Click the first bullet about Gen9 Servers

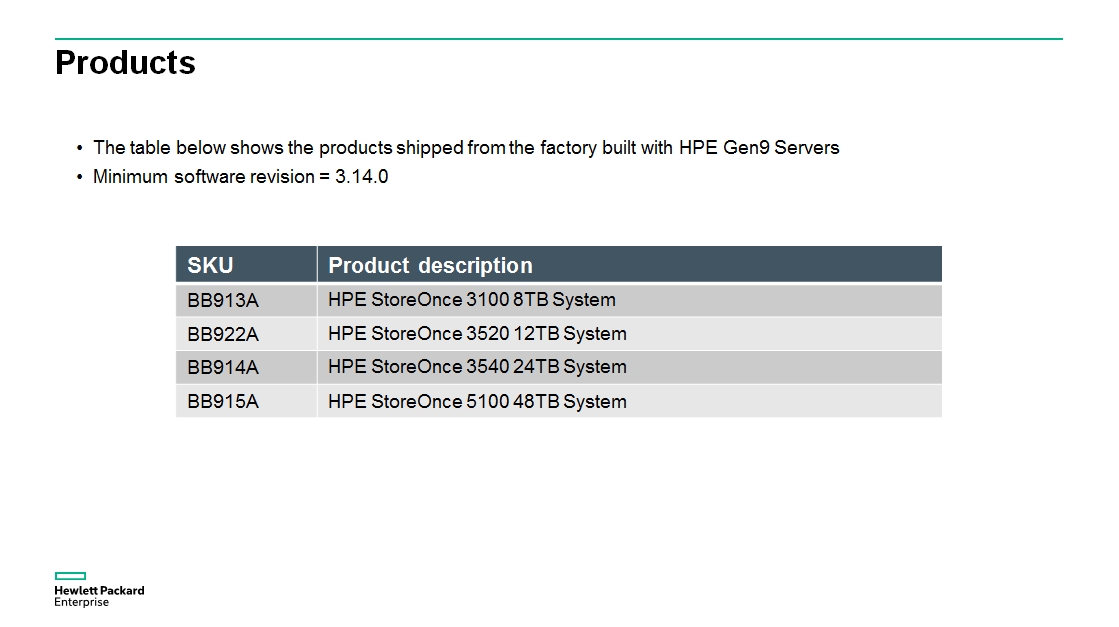(x=466, y=148)
